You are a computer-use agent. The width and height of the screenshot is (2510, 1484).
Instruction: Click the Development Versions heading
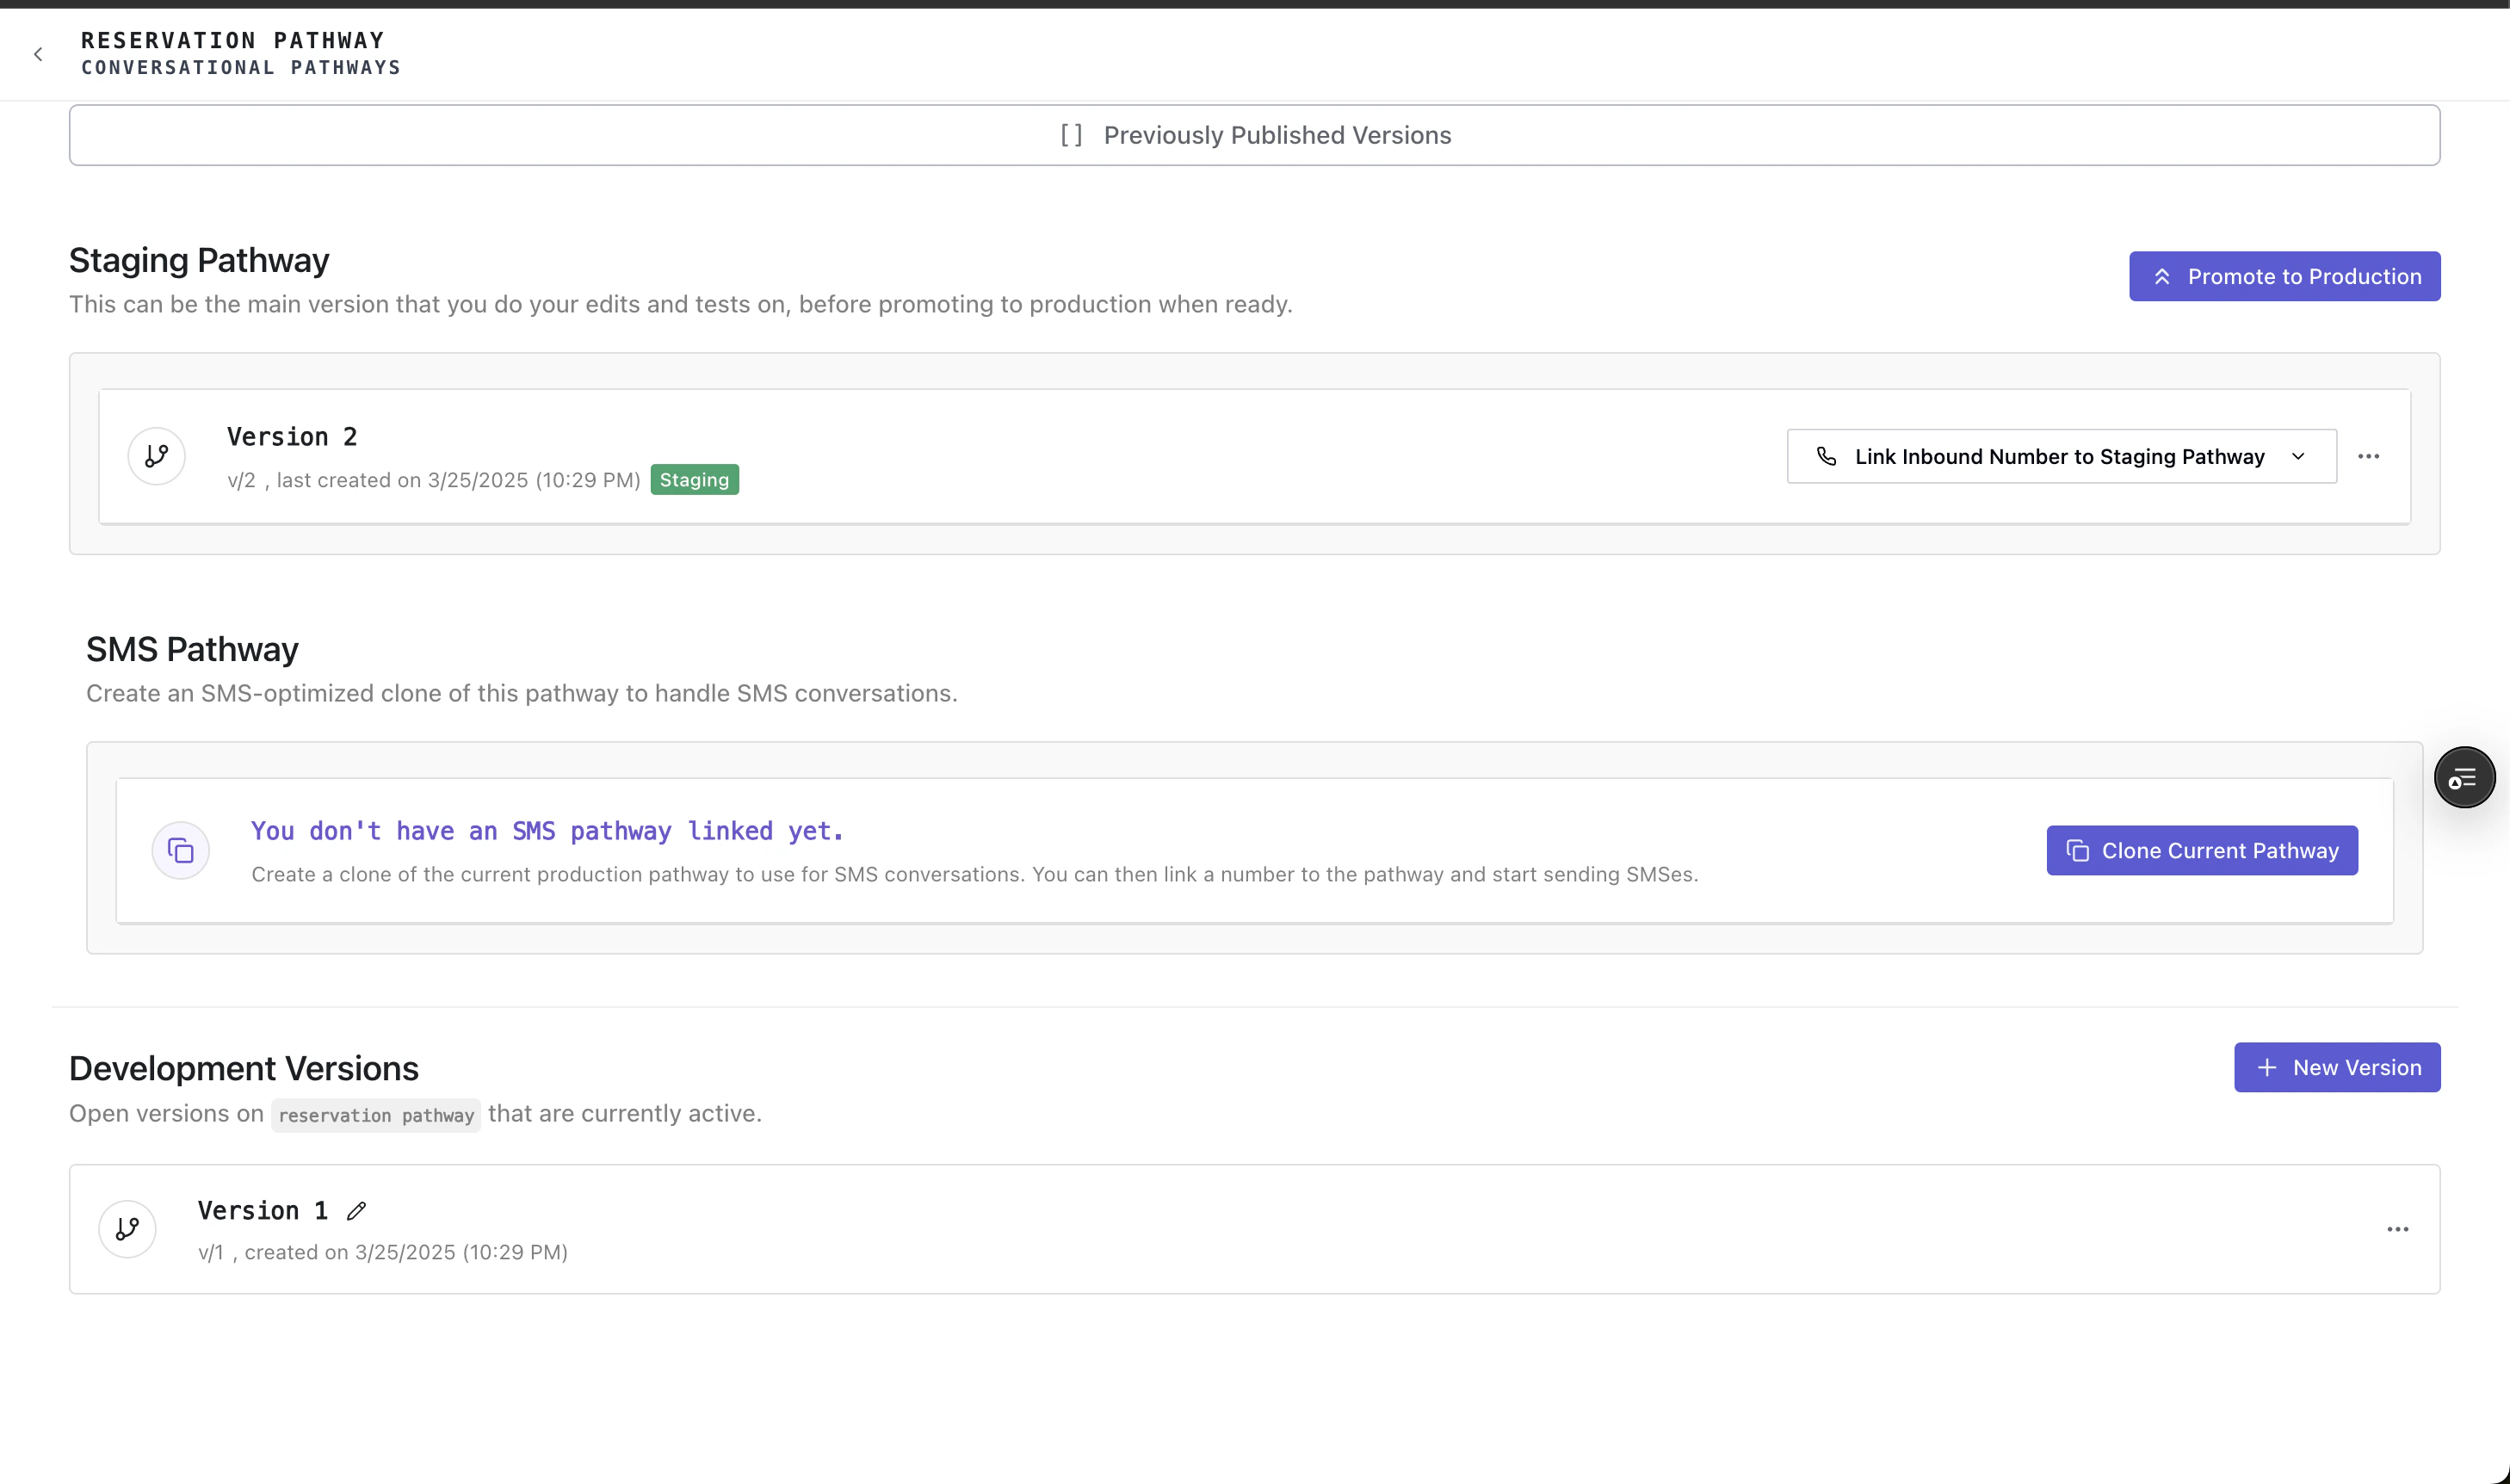[244, 1068]
